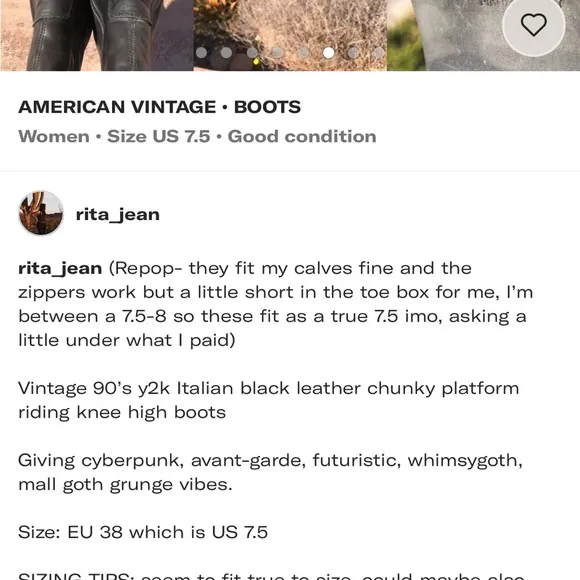Select the last photo carousel dot
Viewport: 580px width, 580px height.
tap(379, 53)
